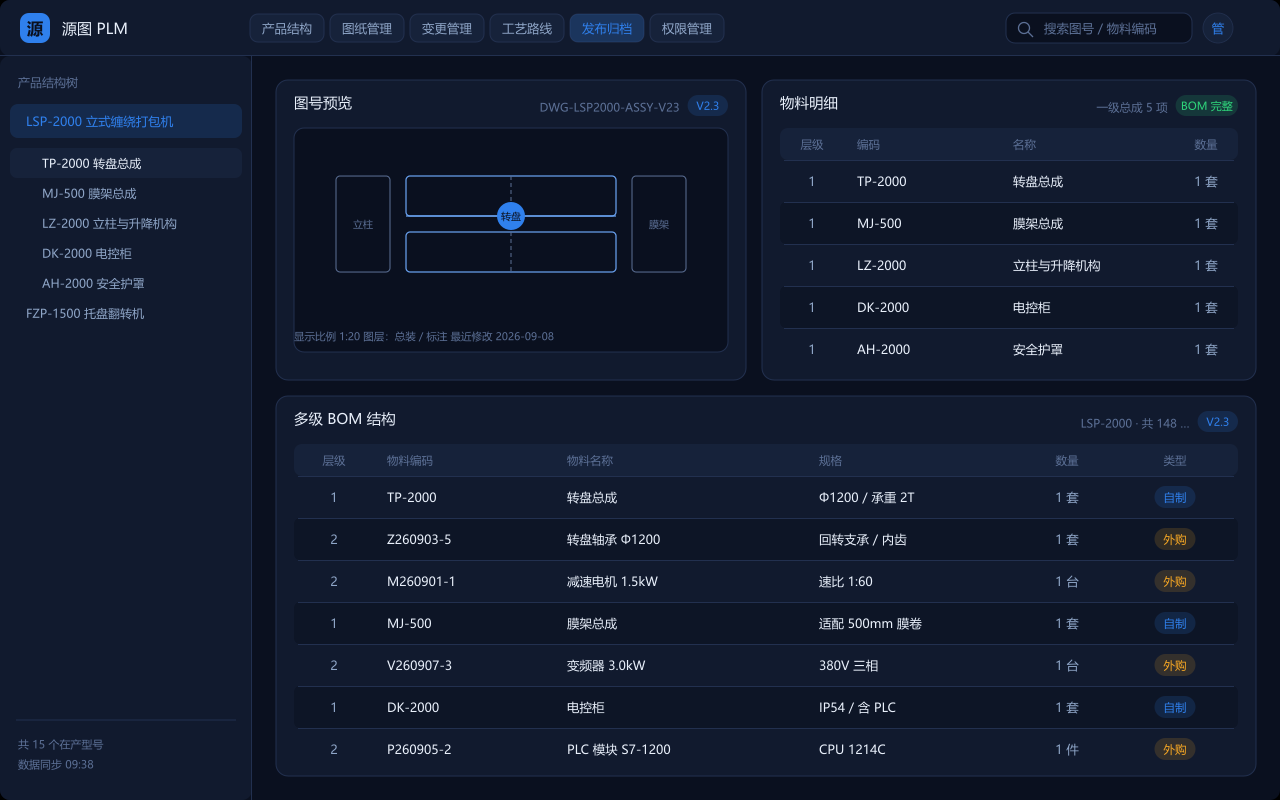Select MJ-500 膜架总成 tree node
The height and width of the screenshot is (800, 1280).
[126, 193]
